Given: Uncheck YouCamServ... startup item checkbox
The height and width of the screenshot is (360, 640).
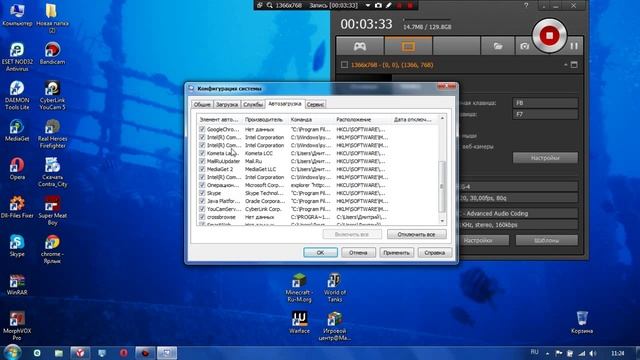Looking at the screenshot, I should pyautogui.click(x=202, y=209).
